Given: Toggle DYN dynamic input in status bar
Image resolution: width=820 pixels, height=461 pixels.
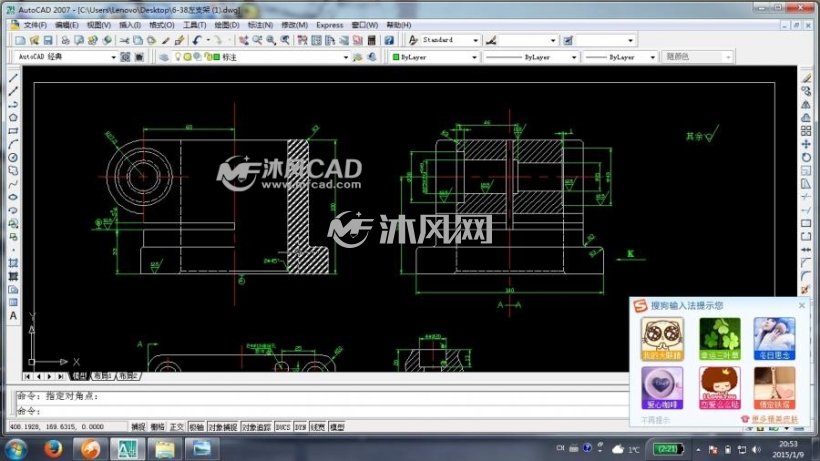Looking at the screenshot, I should [301, 427].
